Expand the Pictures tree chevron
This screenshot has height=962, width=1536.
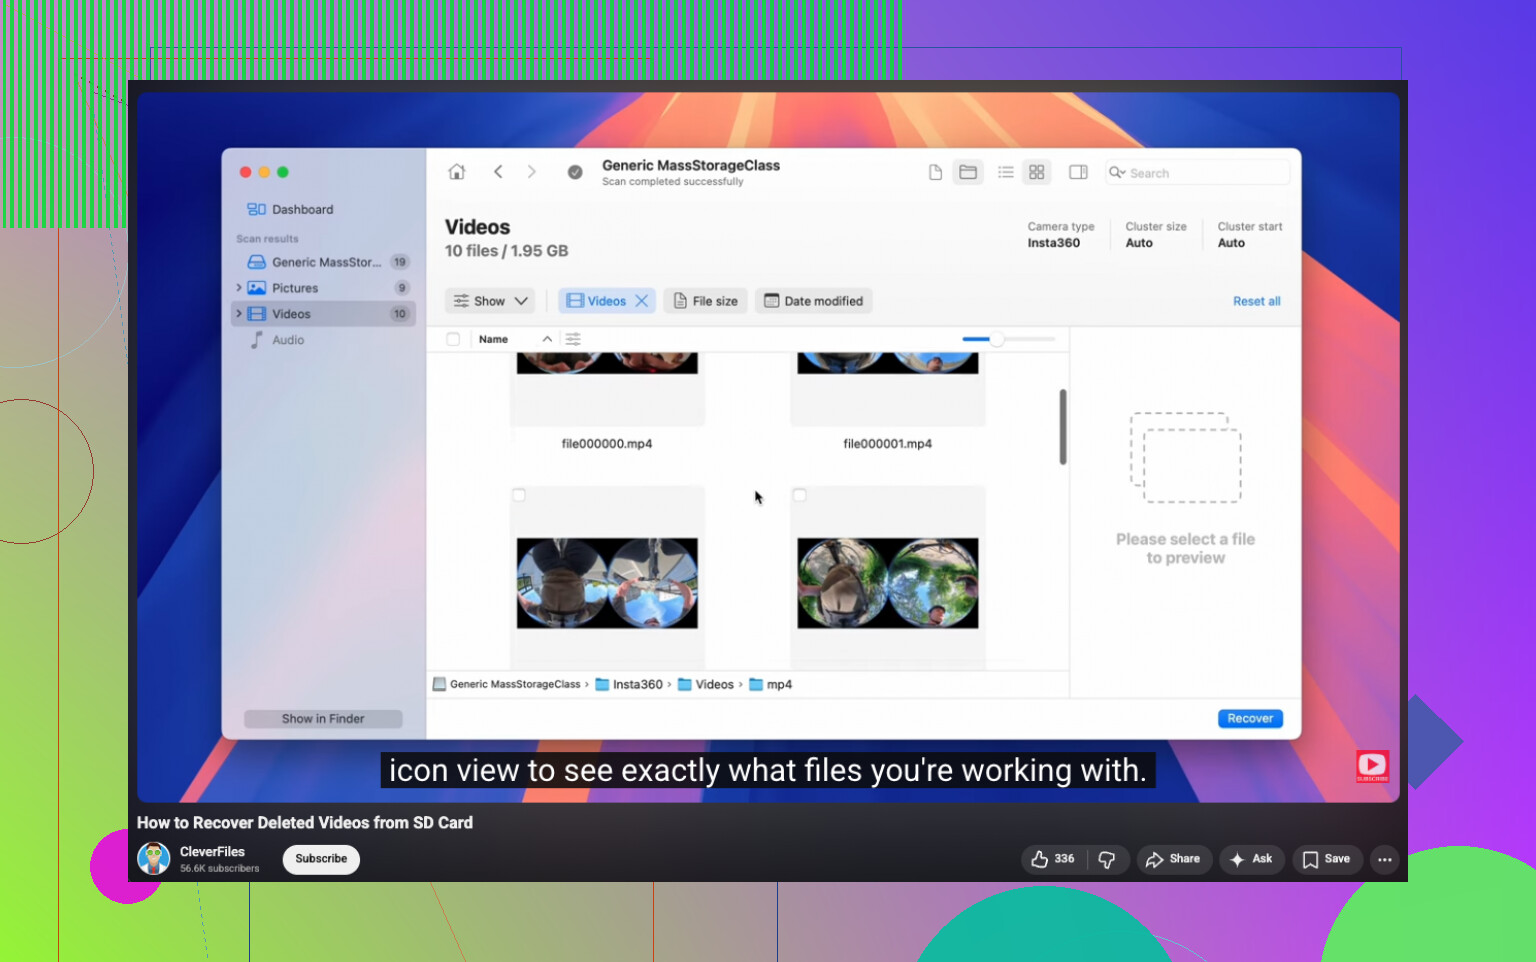[x=238, y=288]
